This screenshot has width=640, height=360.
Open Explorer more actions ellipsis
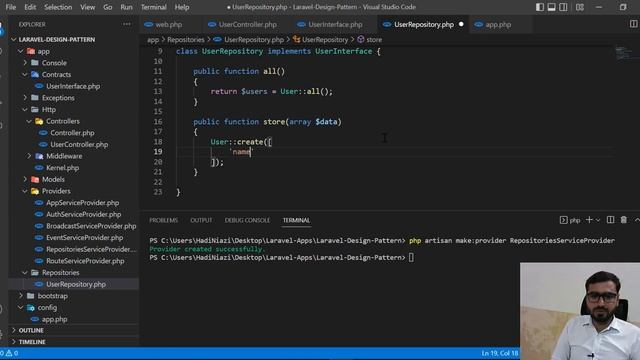[x=127, y=24]
